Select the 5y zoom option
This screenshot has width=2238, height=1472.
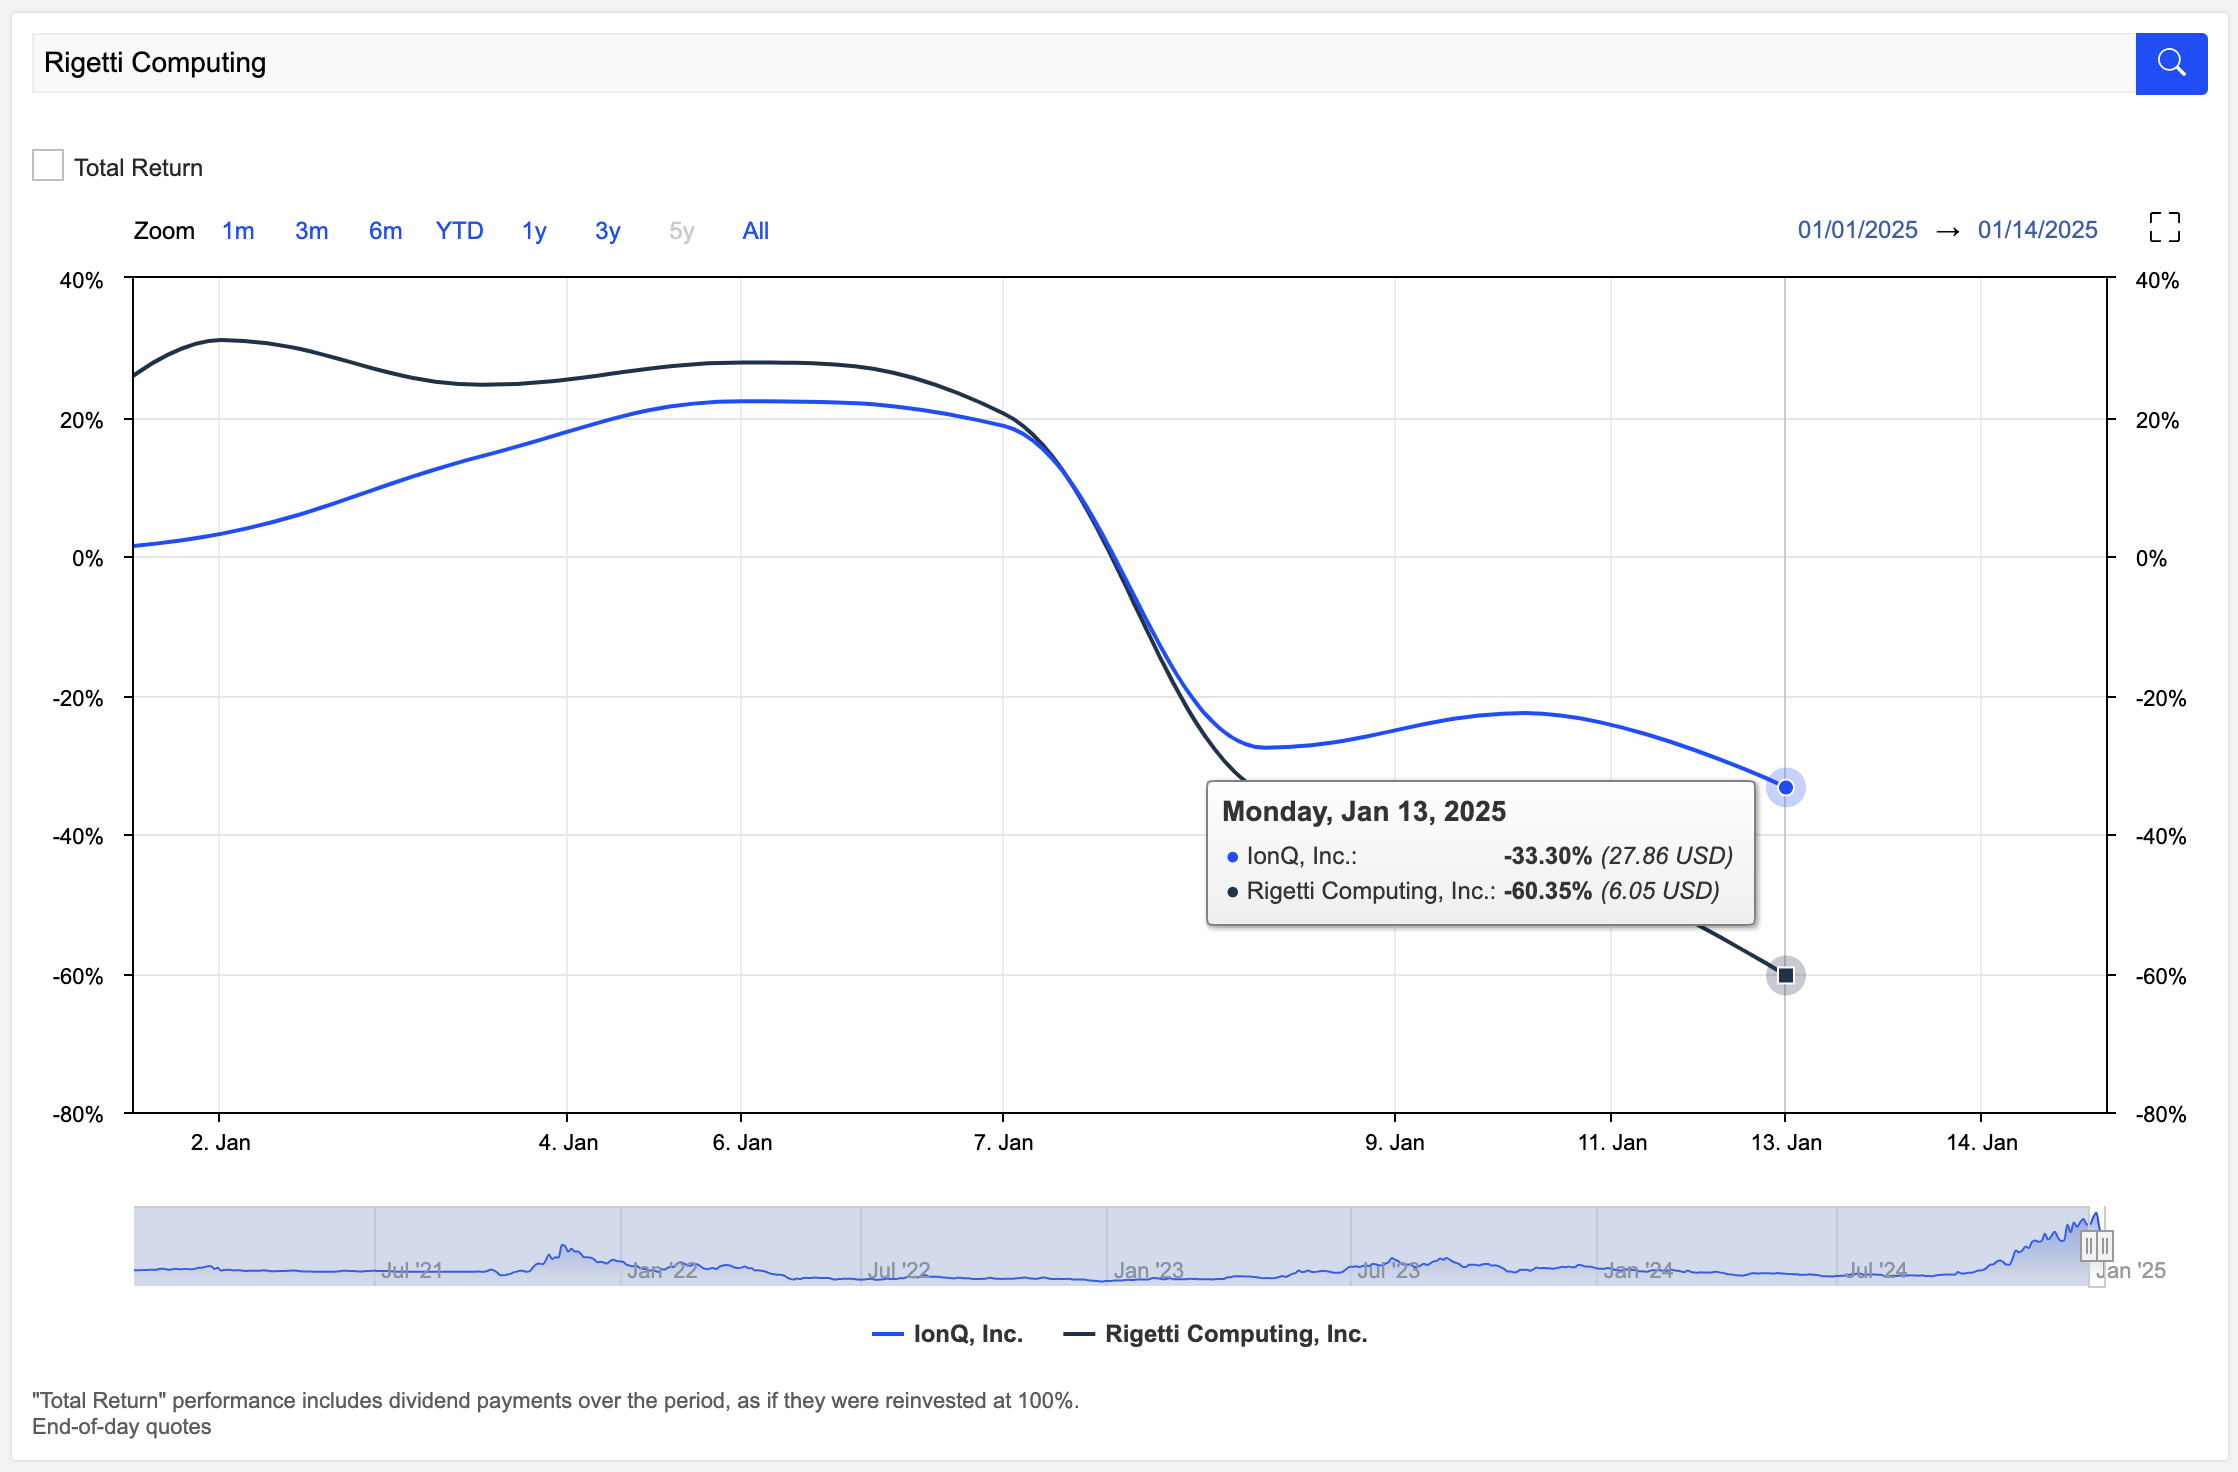tap(682, 231)
